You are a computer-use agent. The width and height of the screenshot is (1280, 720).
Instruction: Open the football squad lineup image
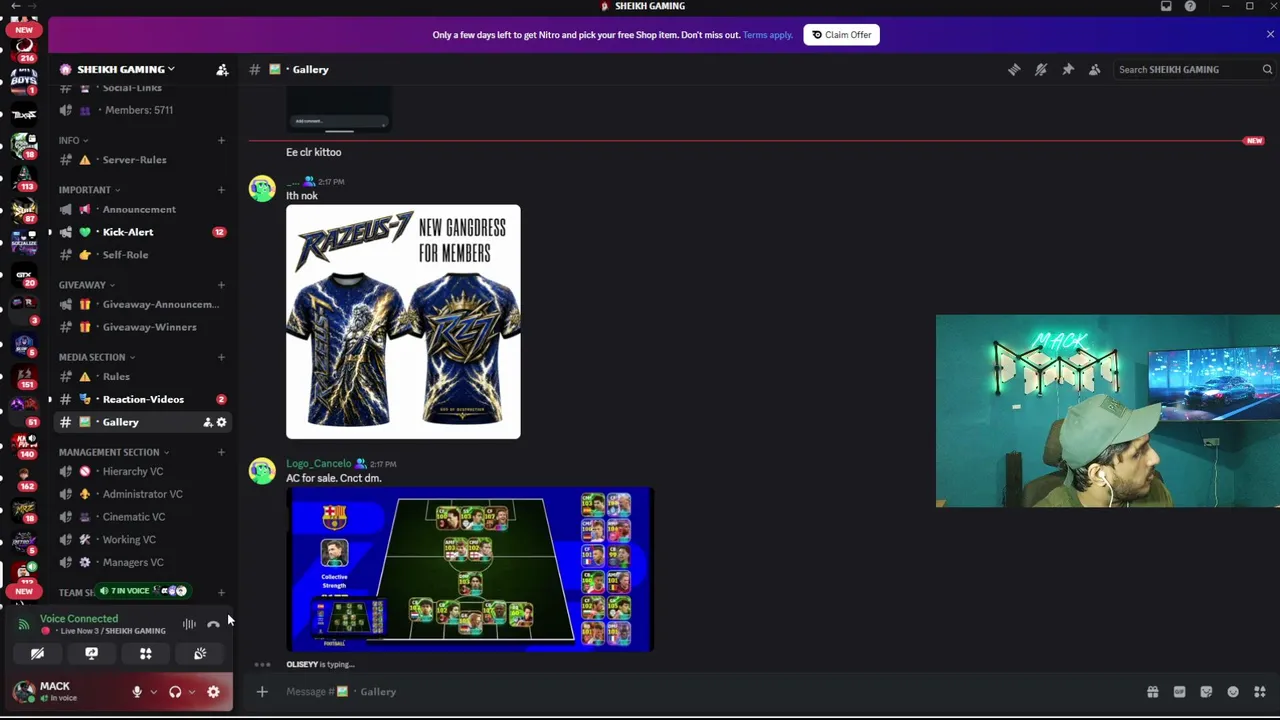coord(470,569)
